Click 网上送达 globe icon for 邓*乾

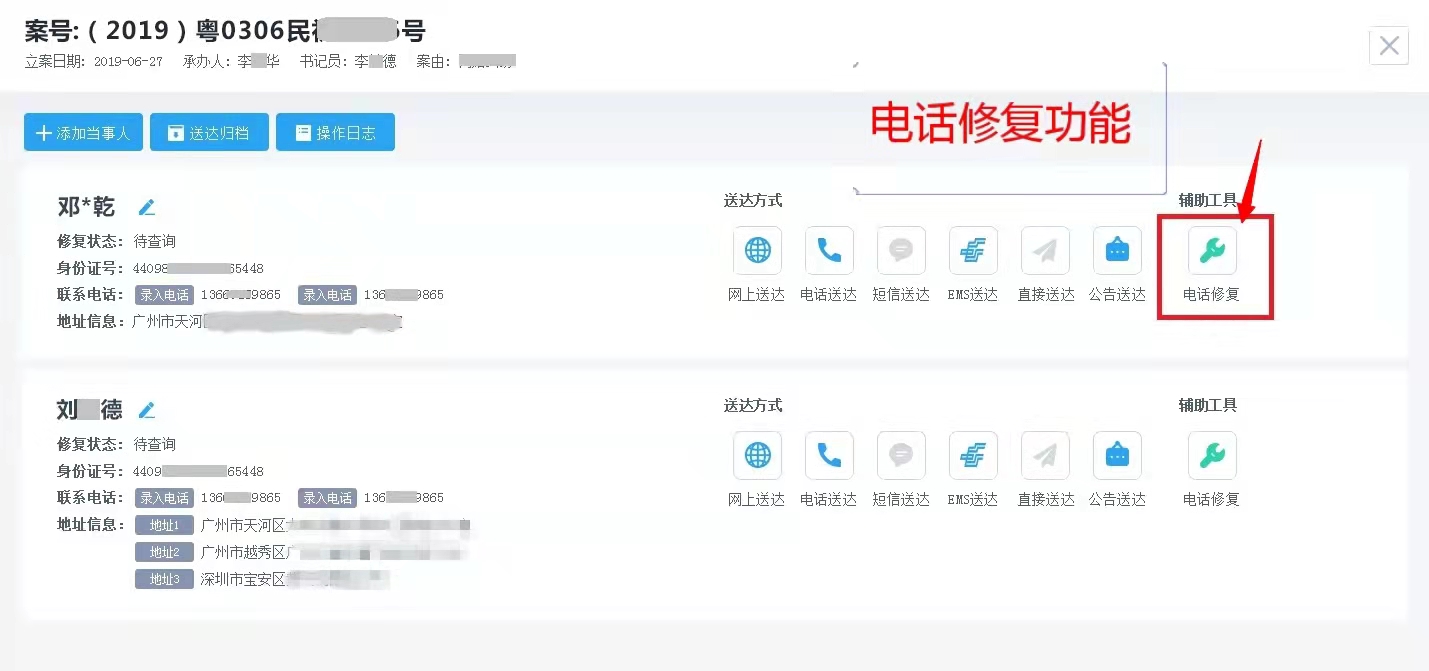(757, 250)
